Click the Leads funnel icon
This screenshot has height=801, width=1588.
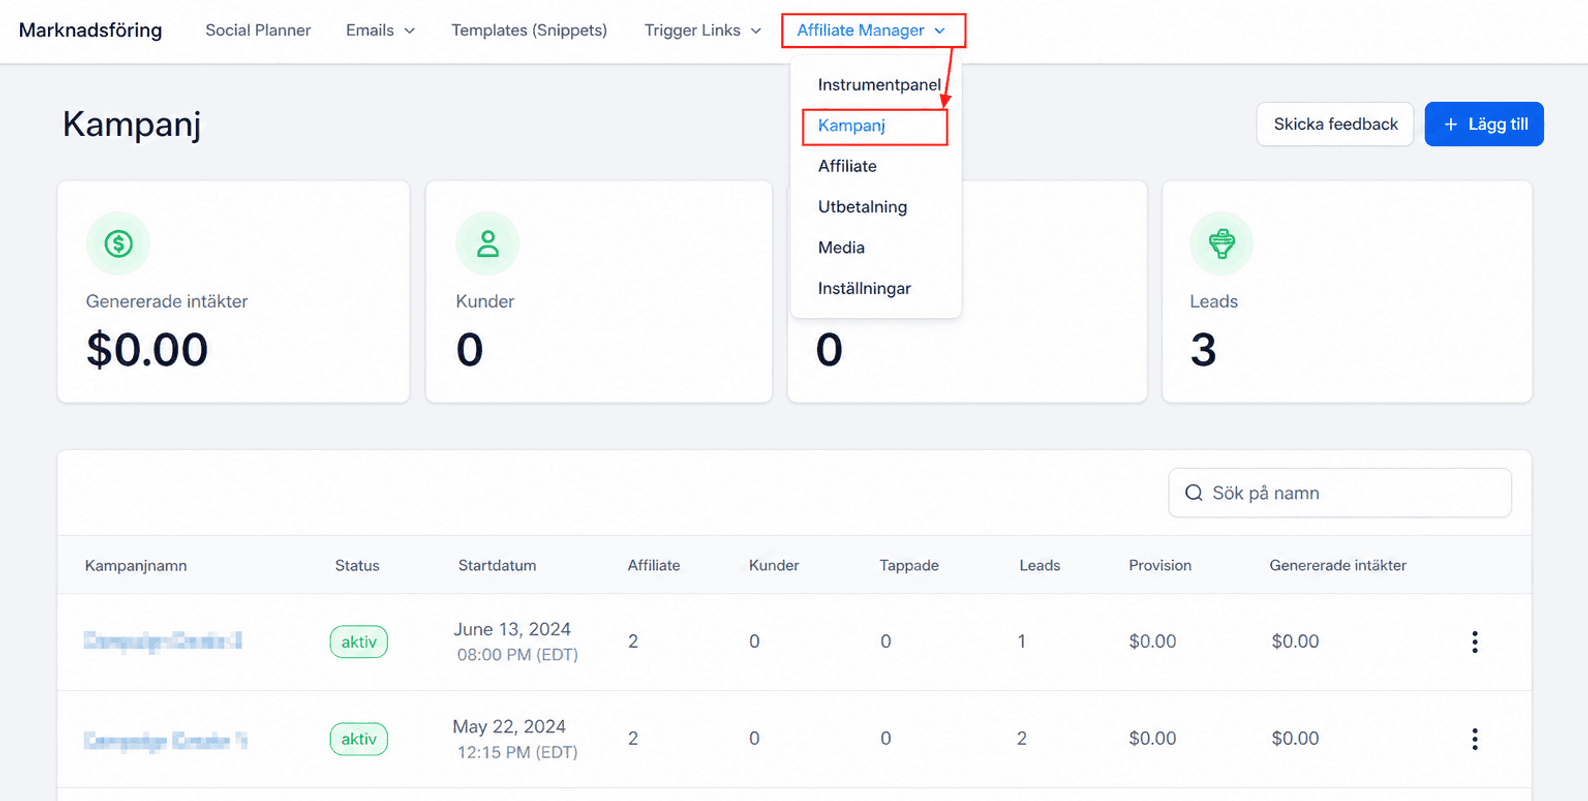tap(1221, 243)
